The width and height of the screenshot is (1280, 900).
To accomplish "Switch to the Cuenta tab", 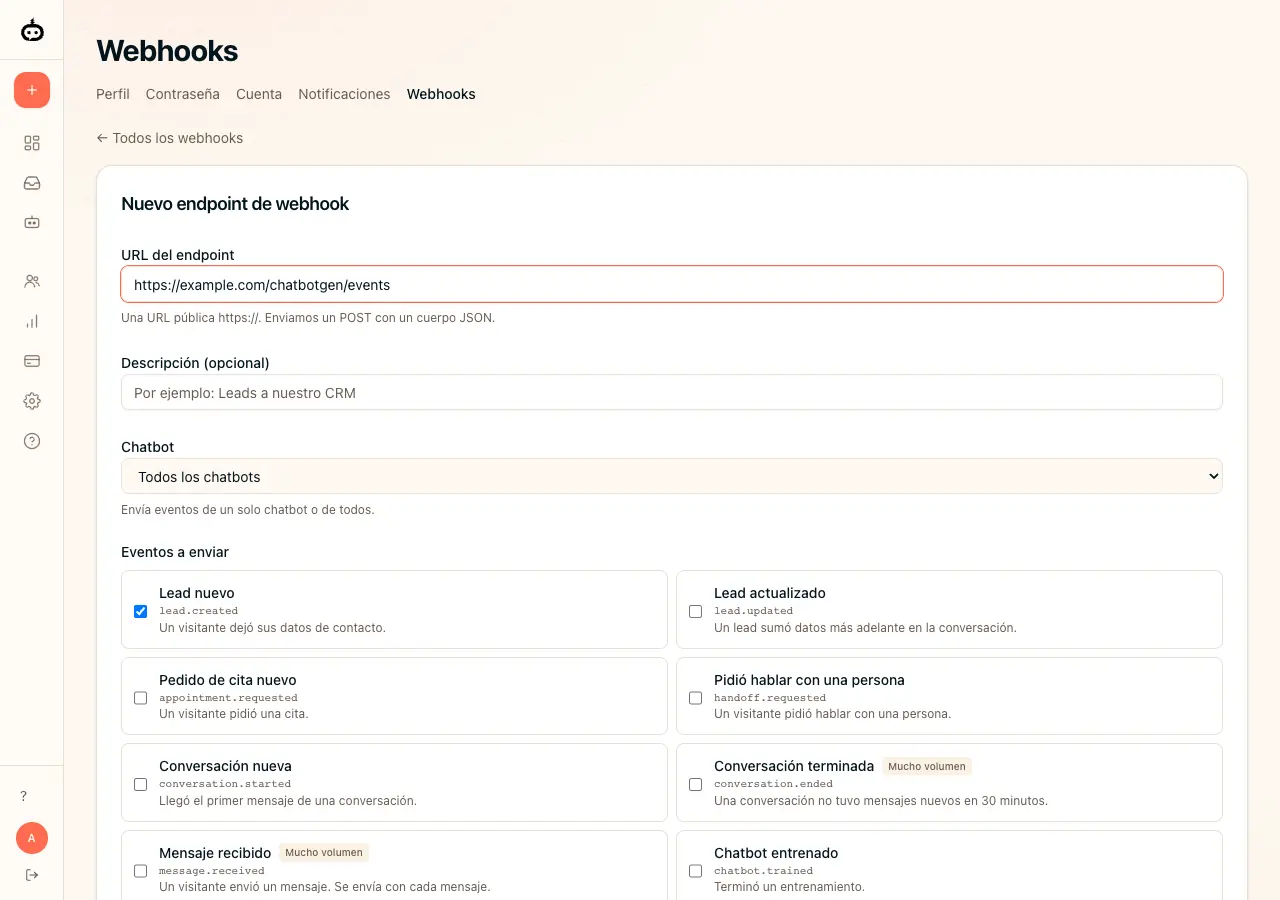I will pos(259,94).
